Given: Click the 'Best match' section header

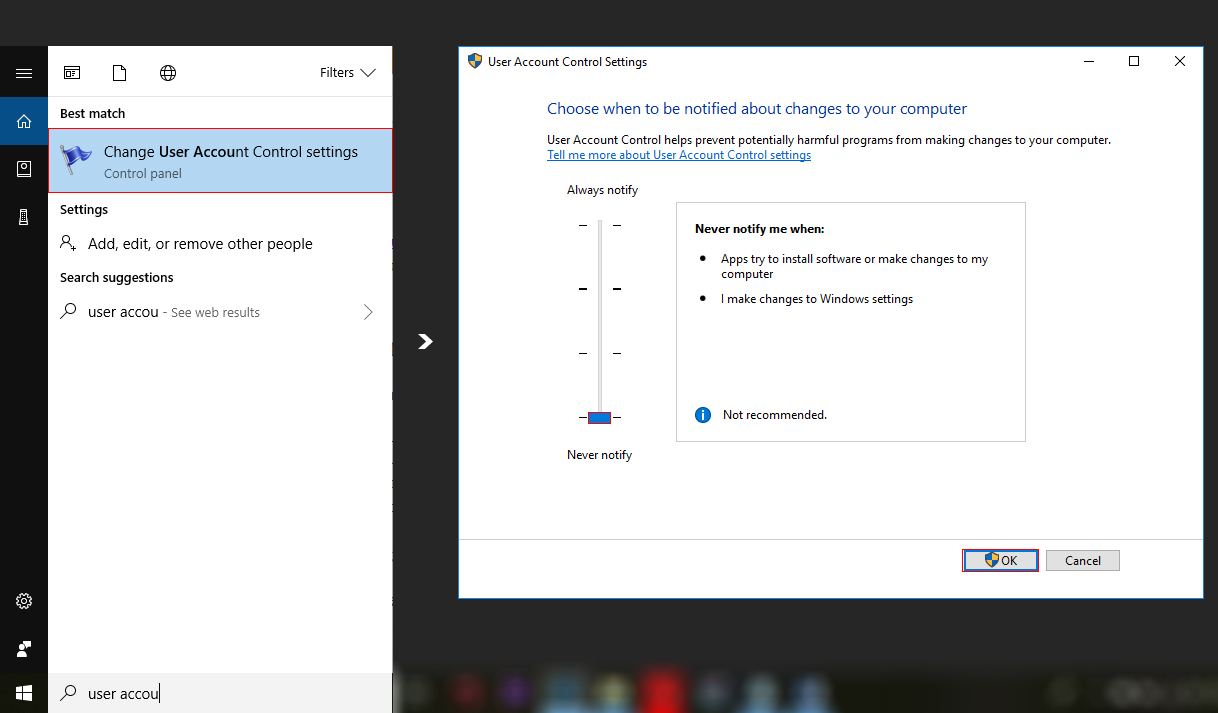Looking at the screenshot, I should click(x=93, y=114).
